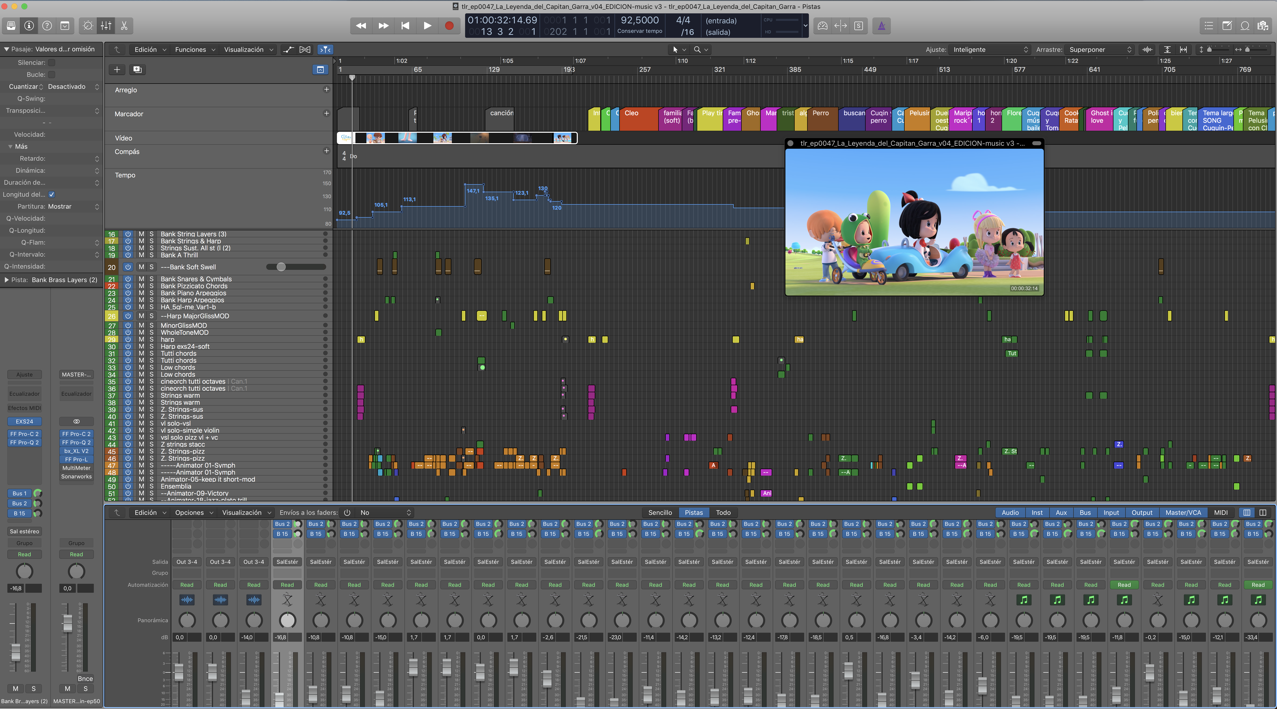Open the mixer Opciones menu
Image resolution: width=1277 pixels, height=709 pixels.
pyautogui.click(x=193, y=513)
